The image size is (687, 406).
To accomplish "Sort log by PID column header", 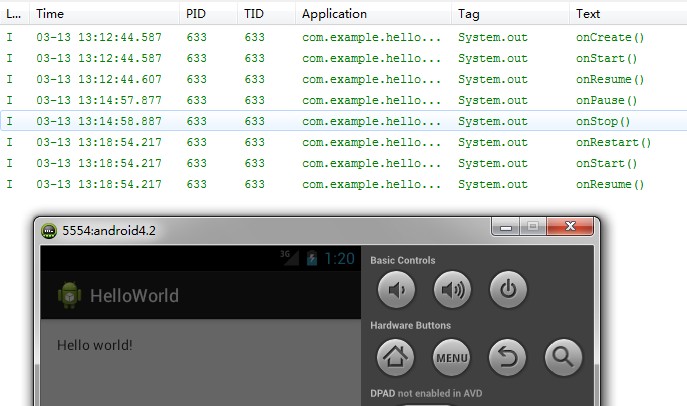I will (x=208, y=14).
